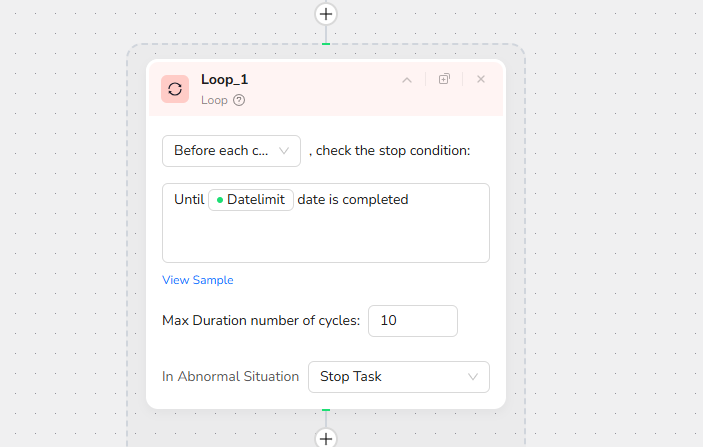Click the plus button above the loop
The image size is (703, 447).
coord(326,14)
